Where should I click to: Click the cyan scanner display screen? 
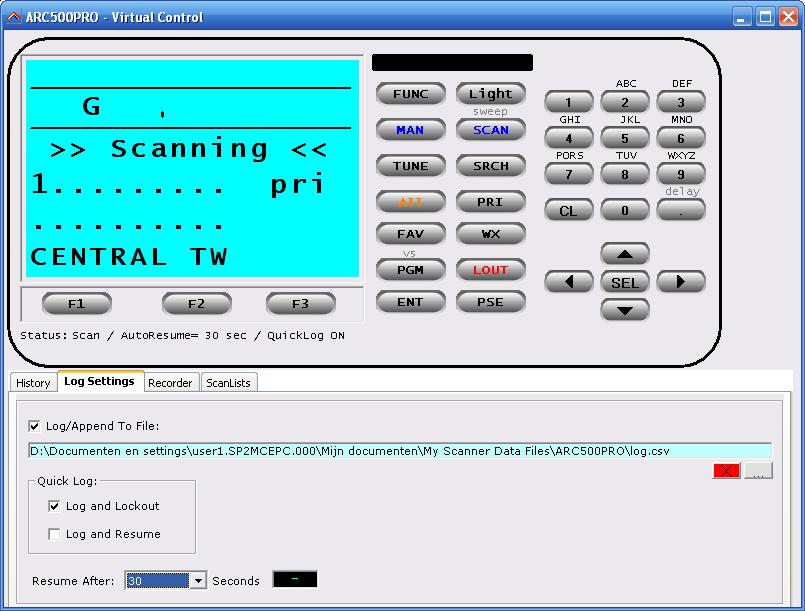(192, 168)
